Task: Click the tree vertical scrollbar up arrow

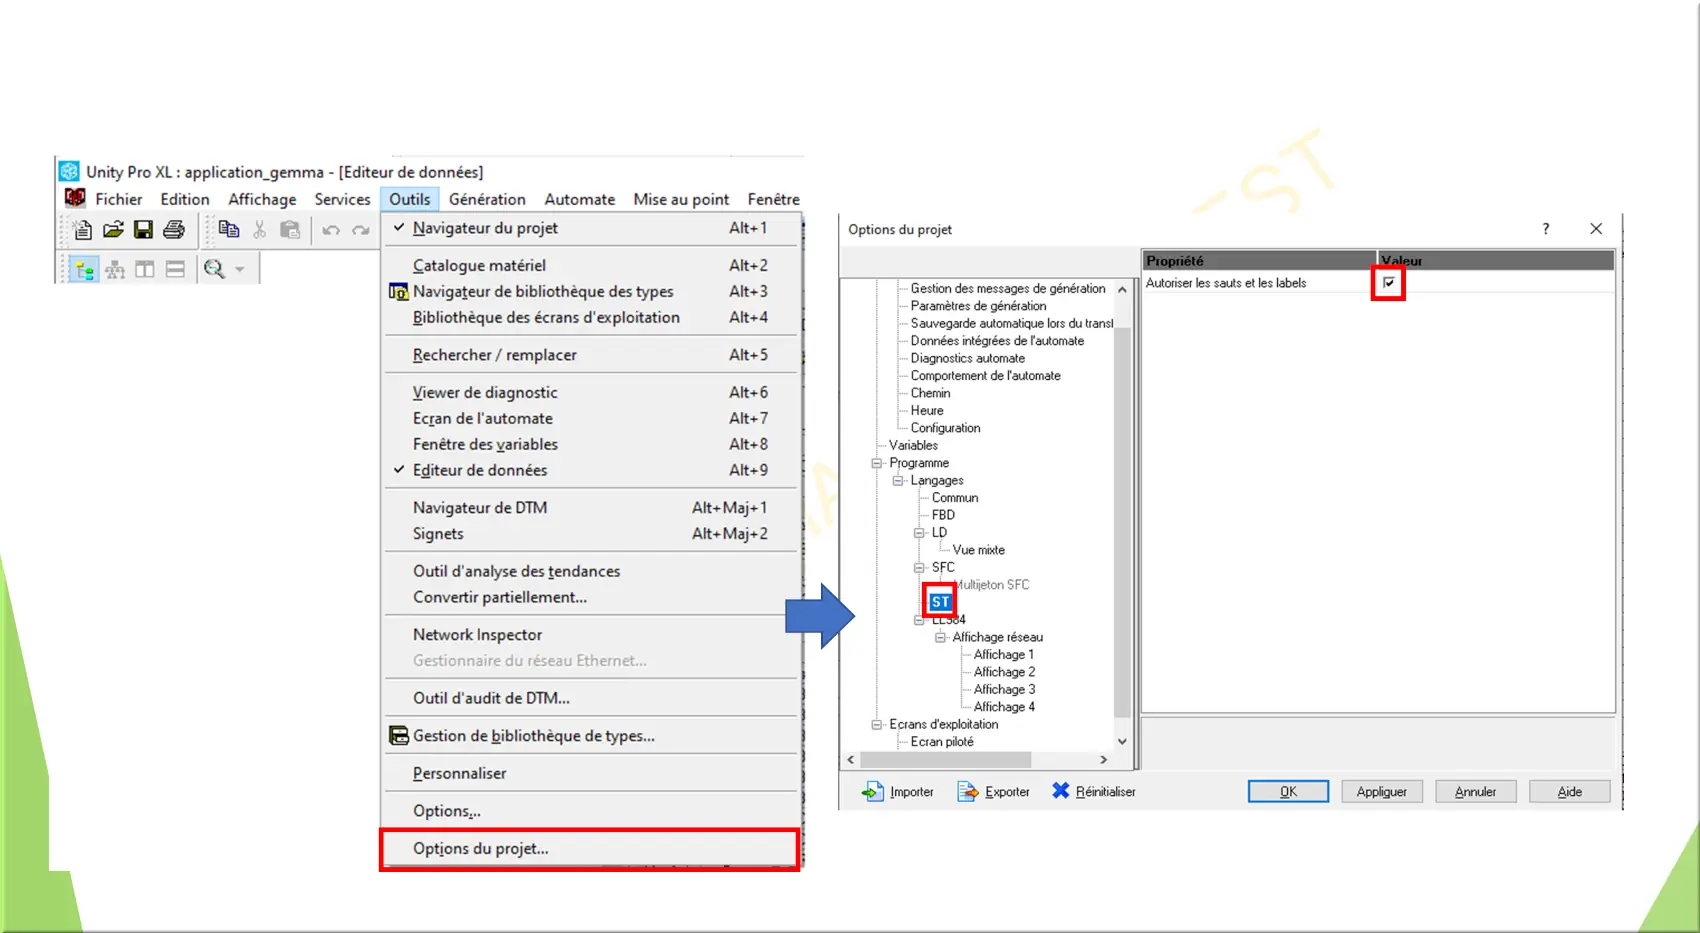Action: point(1122,289)
